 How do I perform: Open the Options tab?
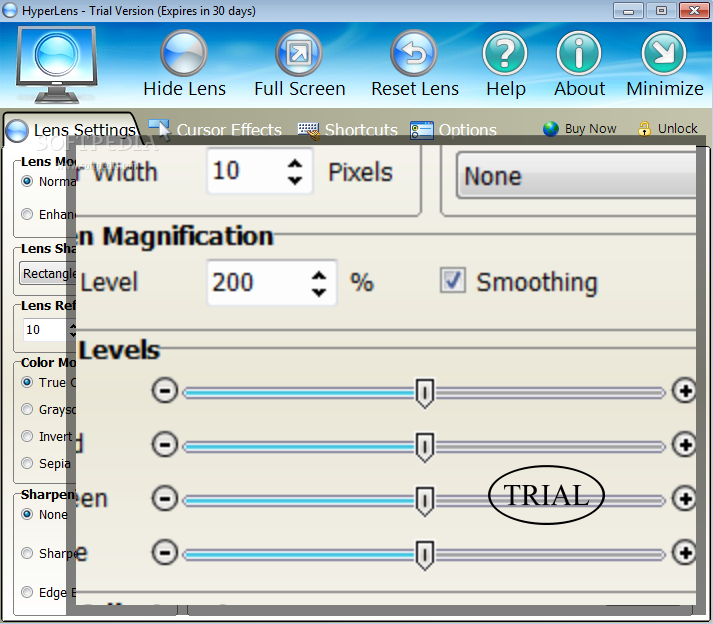[x=453, y=130]
